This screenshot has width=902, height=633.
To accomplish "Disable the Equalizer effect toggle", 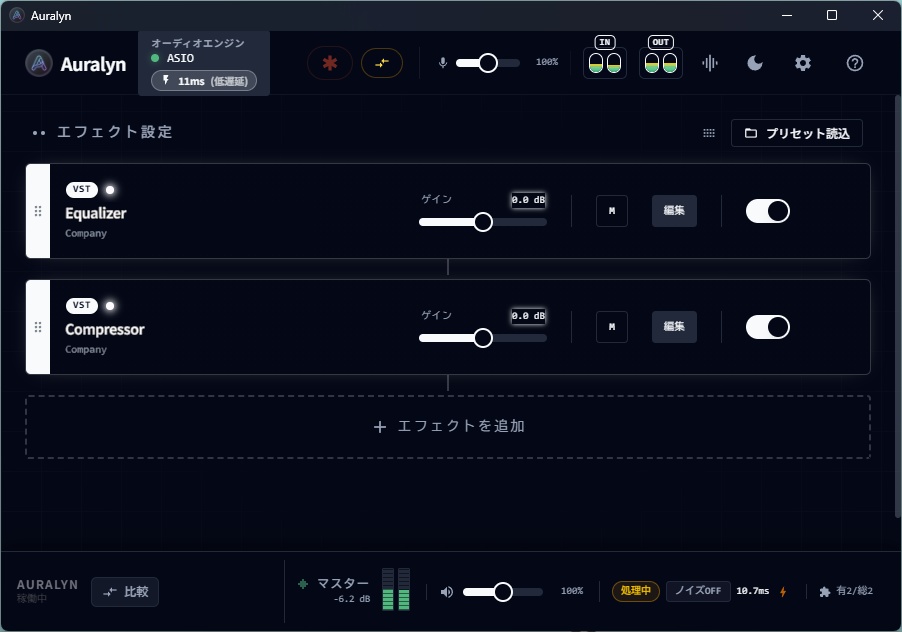I will (768, 211).
